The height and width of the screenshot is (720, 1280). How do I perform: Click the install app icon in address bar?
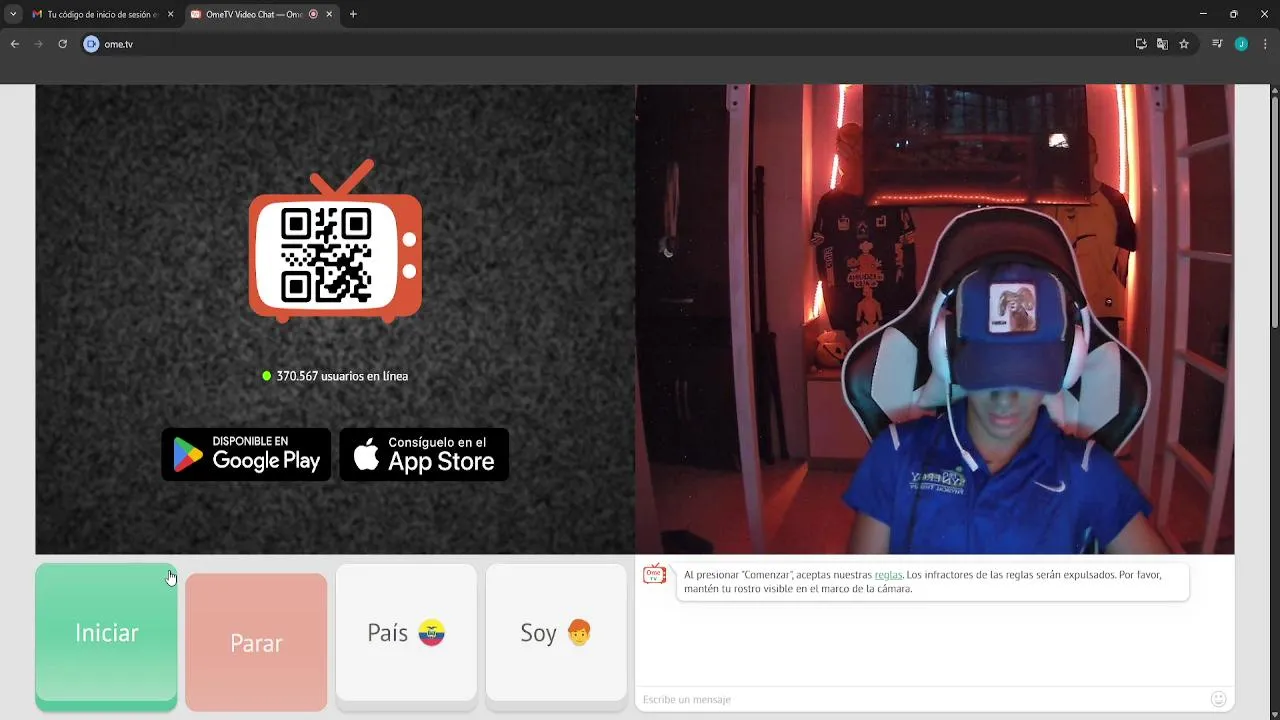pyautogui.click(x=1141, y=44)
